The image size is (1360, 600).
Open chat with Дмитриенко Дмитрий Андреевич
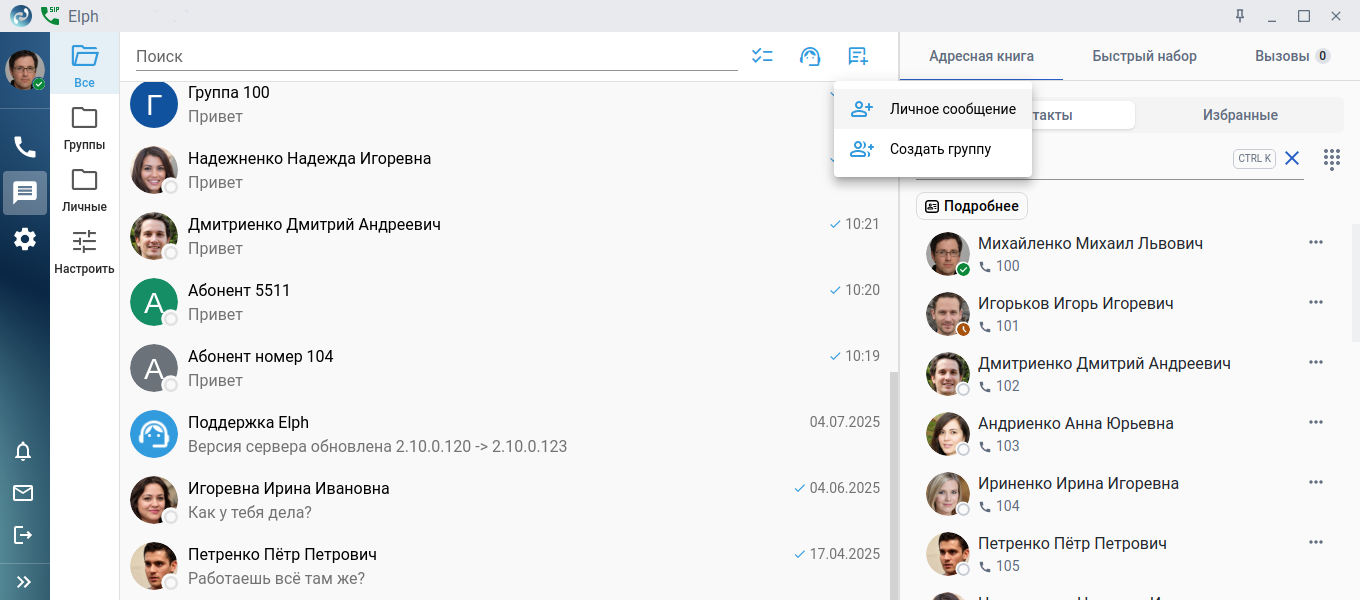pyautogui.click(x=505, y=236)
